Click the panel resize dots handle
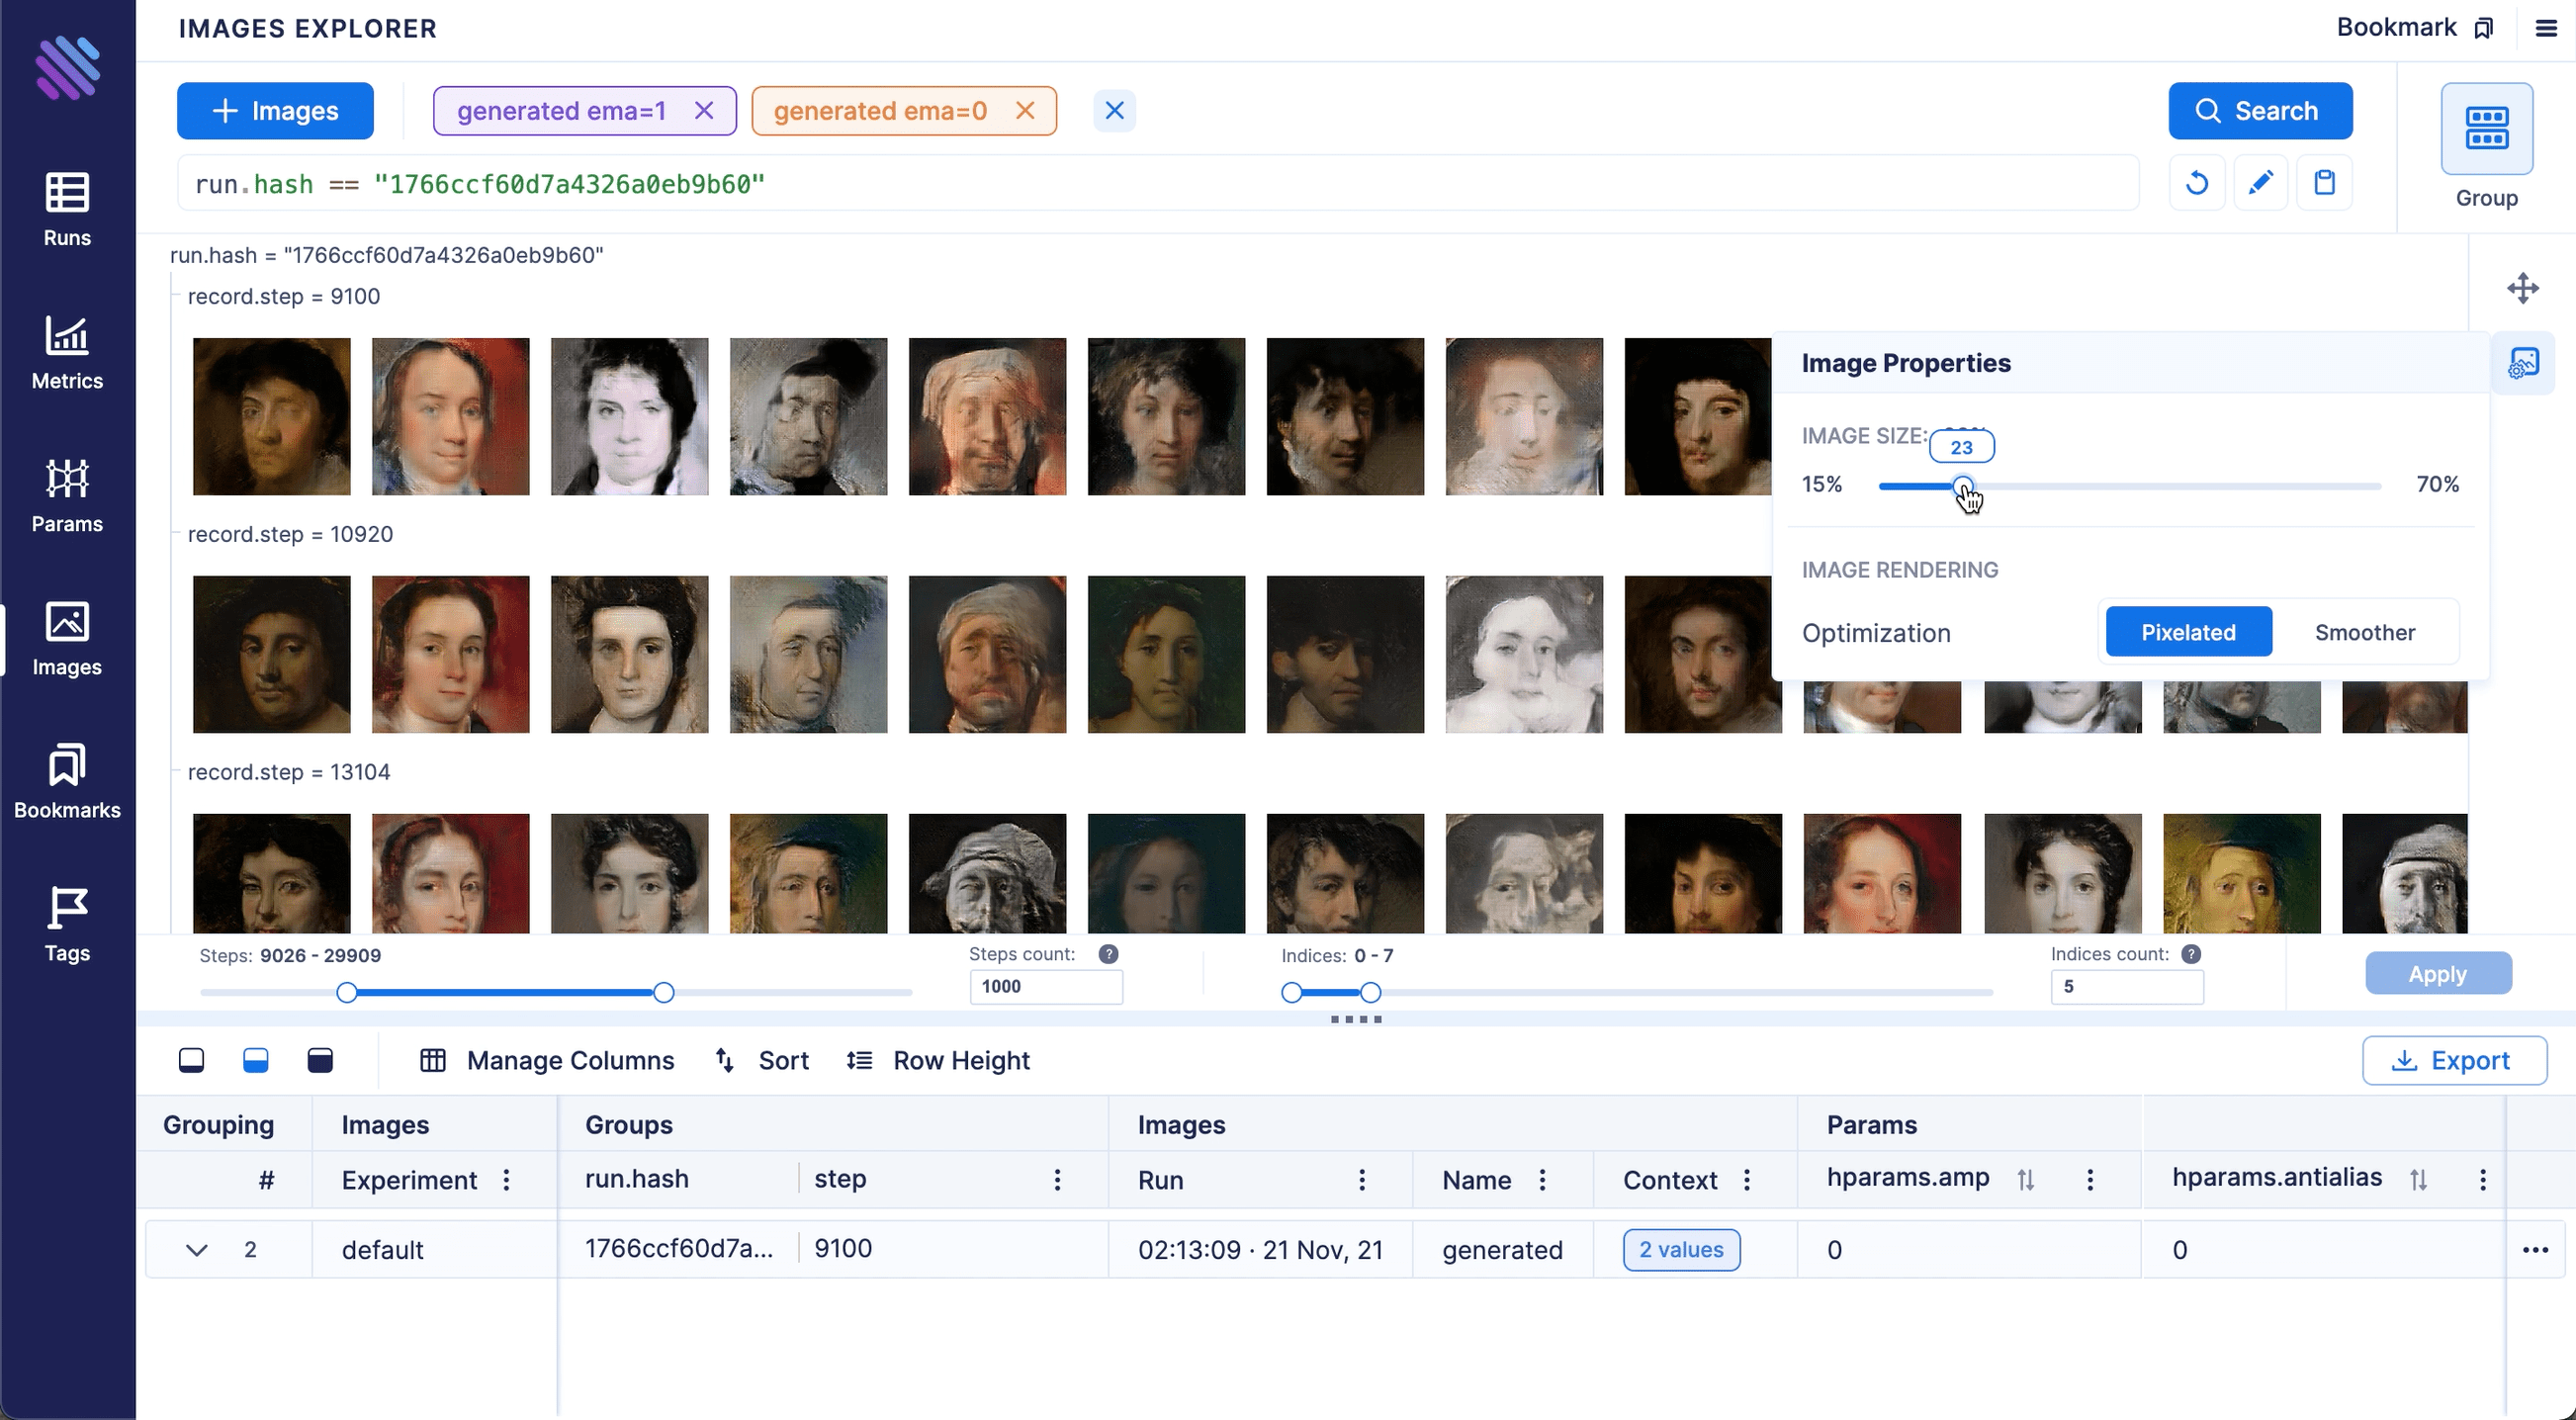Image resolution: width=2576 pixels, height=1420 pixels. pos(1356,1020)
